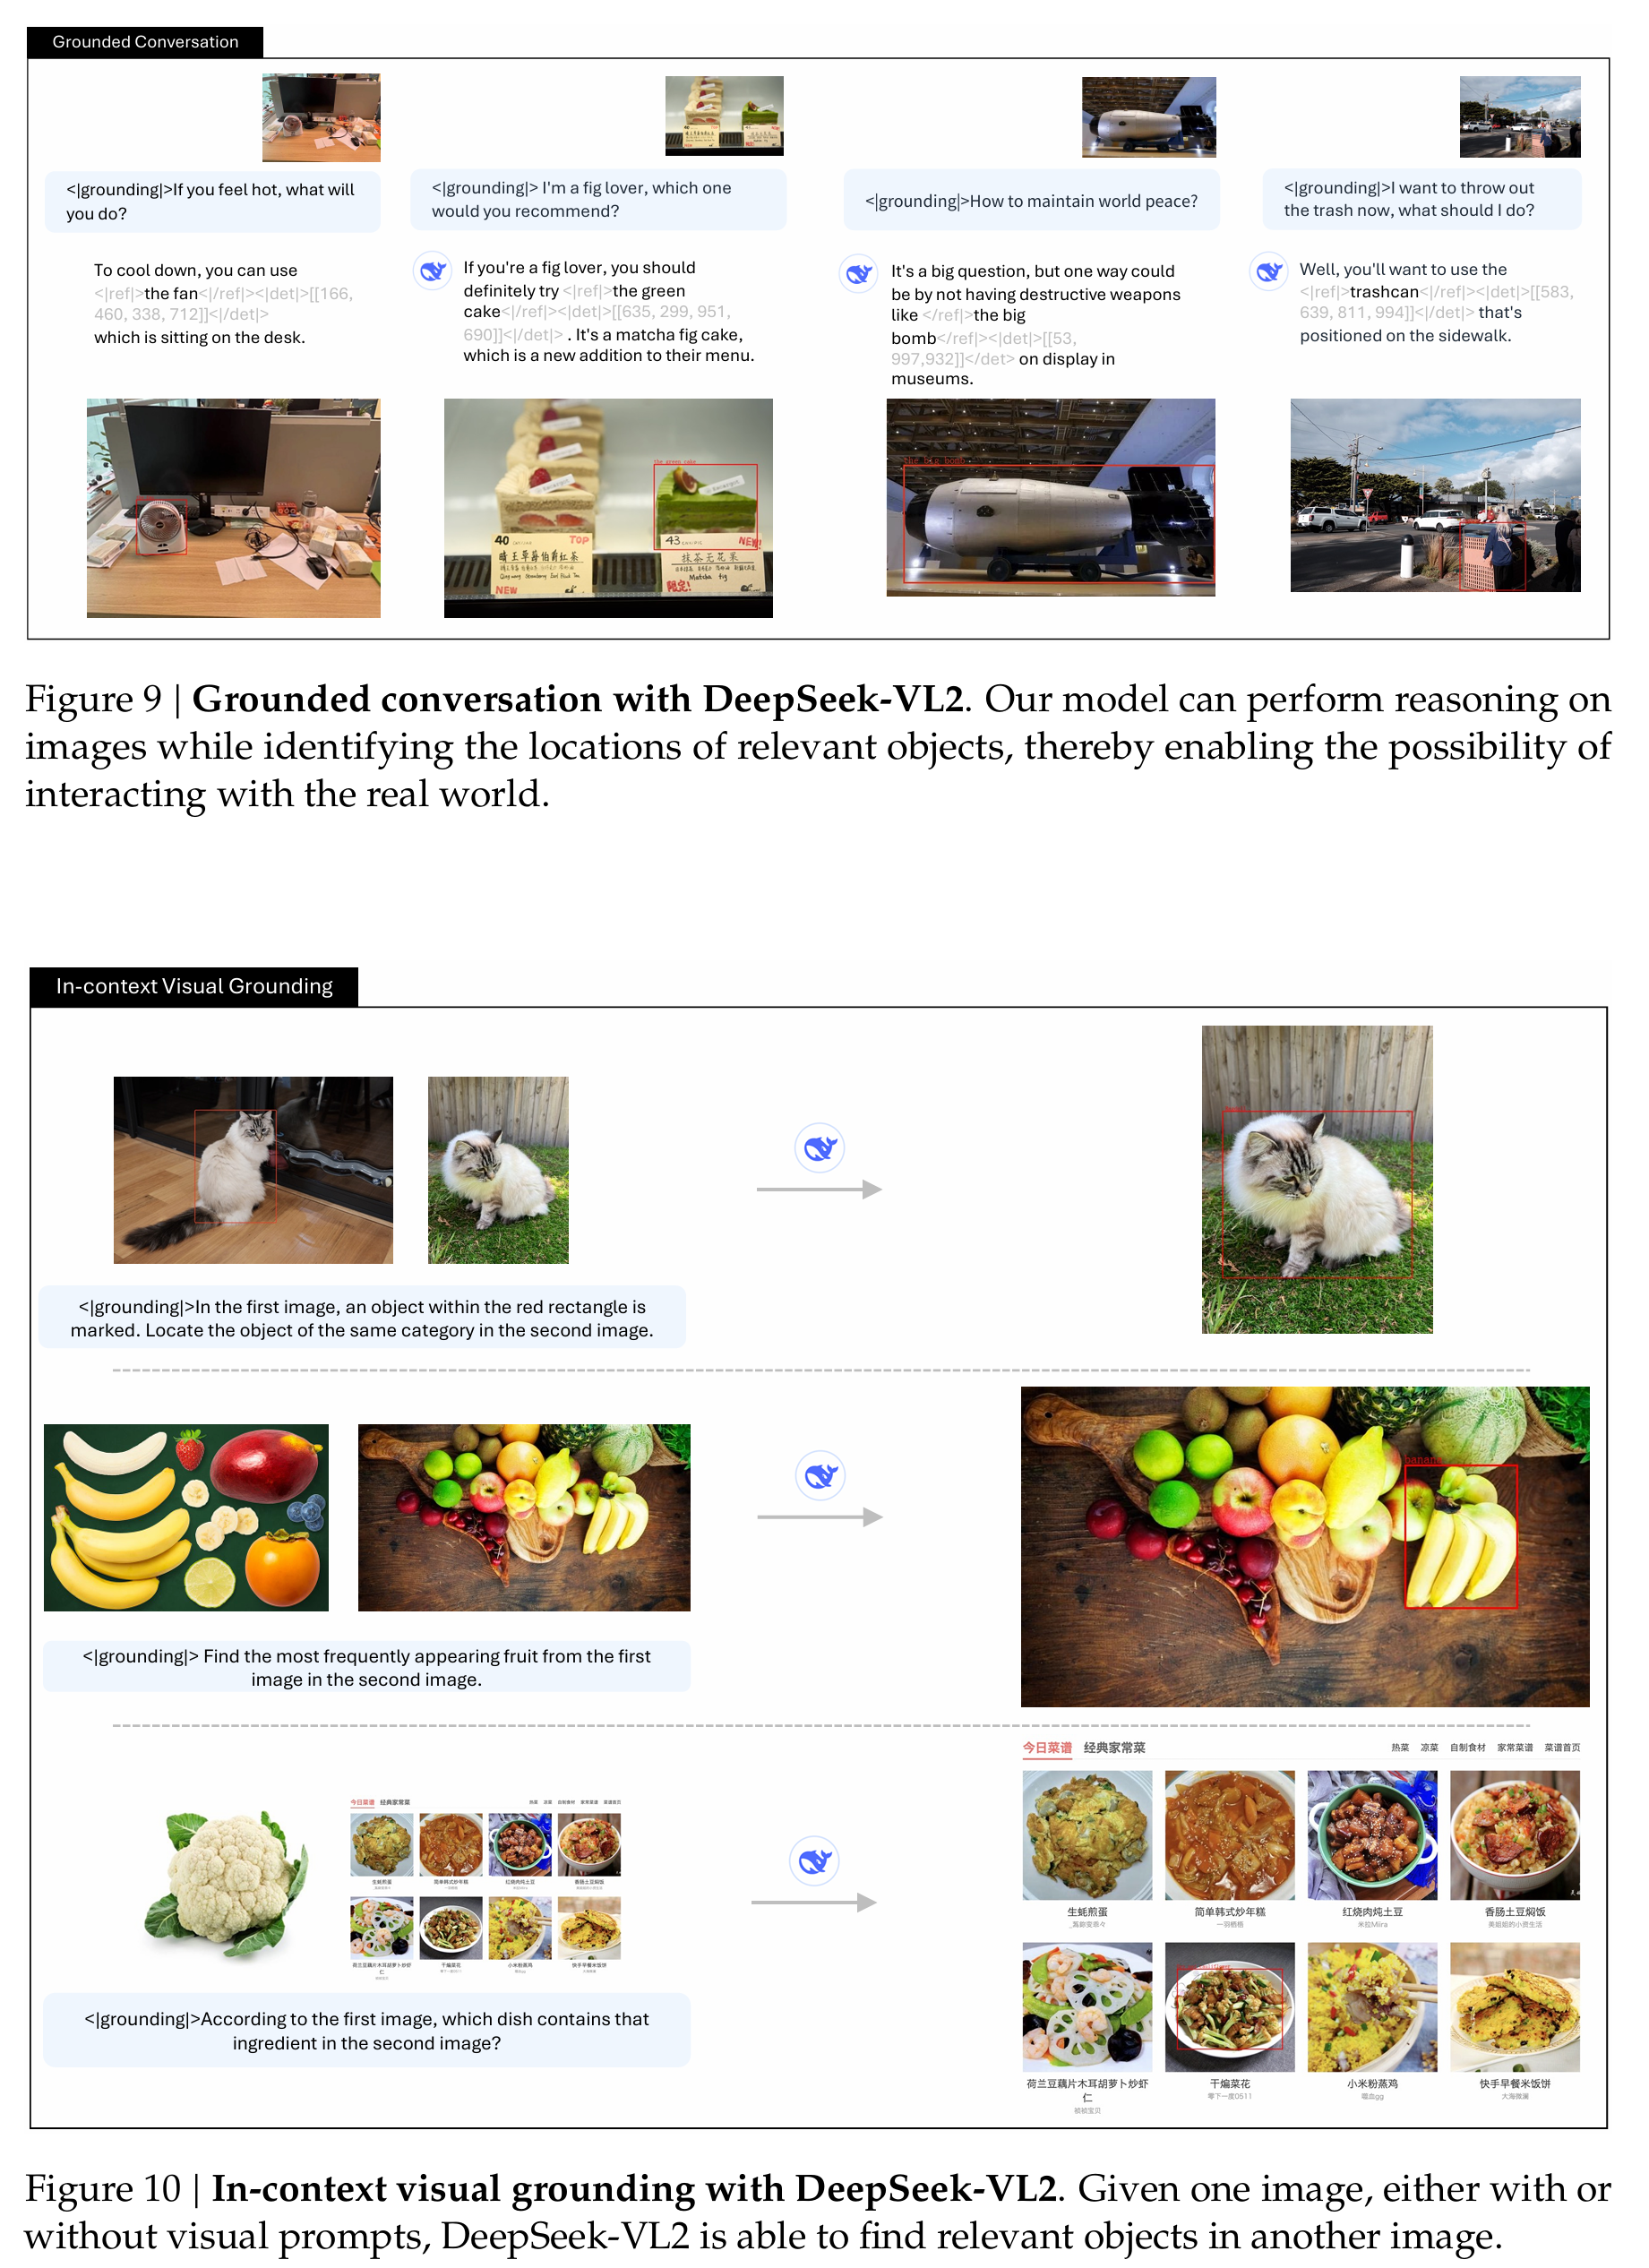Click the DeepSeek icon in the cat grounding row
Image resolution: width=1649 pixels, height=2268 pixels.
coord(820,1148)
